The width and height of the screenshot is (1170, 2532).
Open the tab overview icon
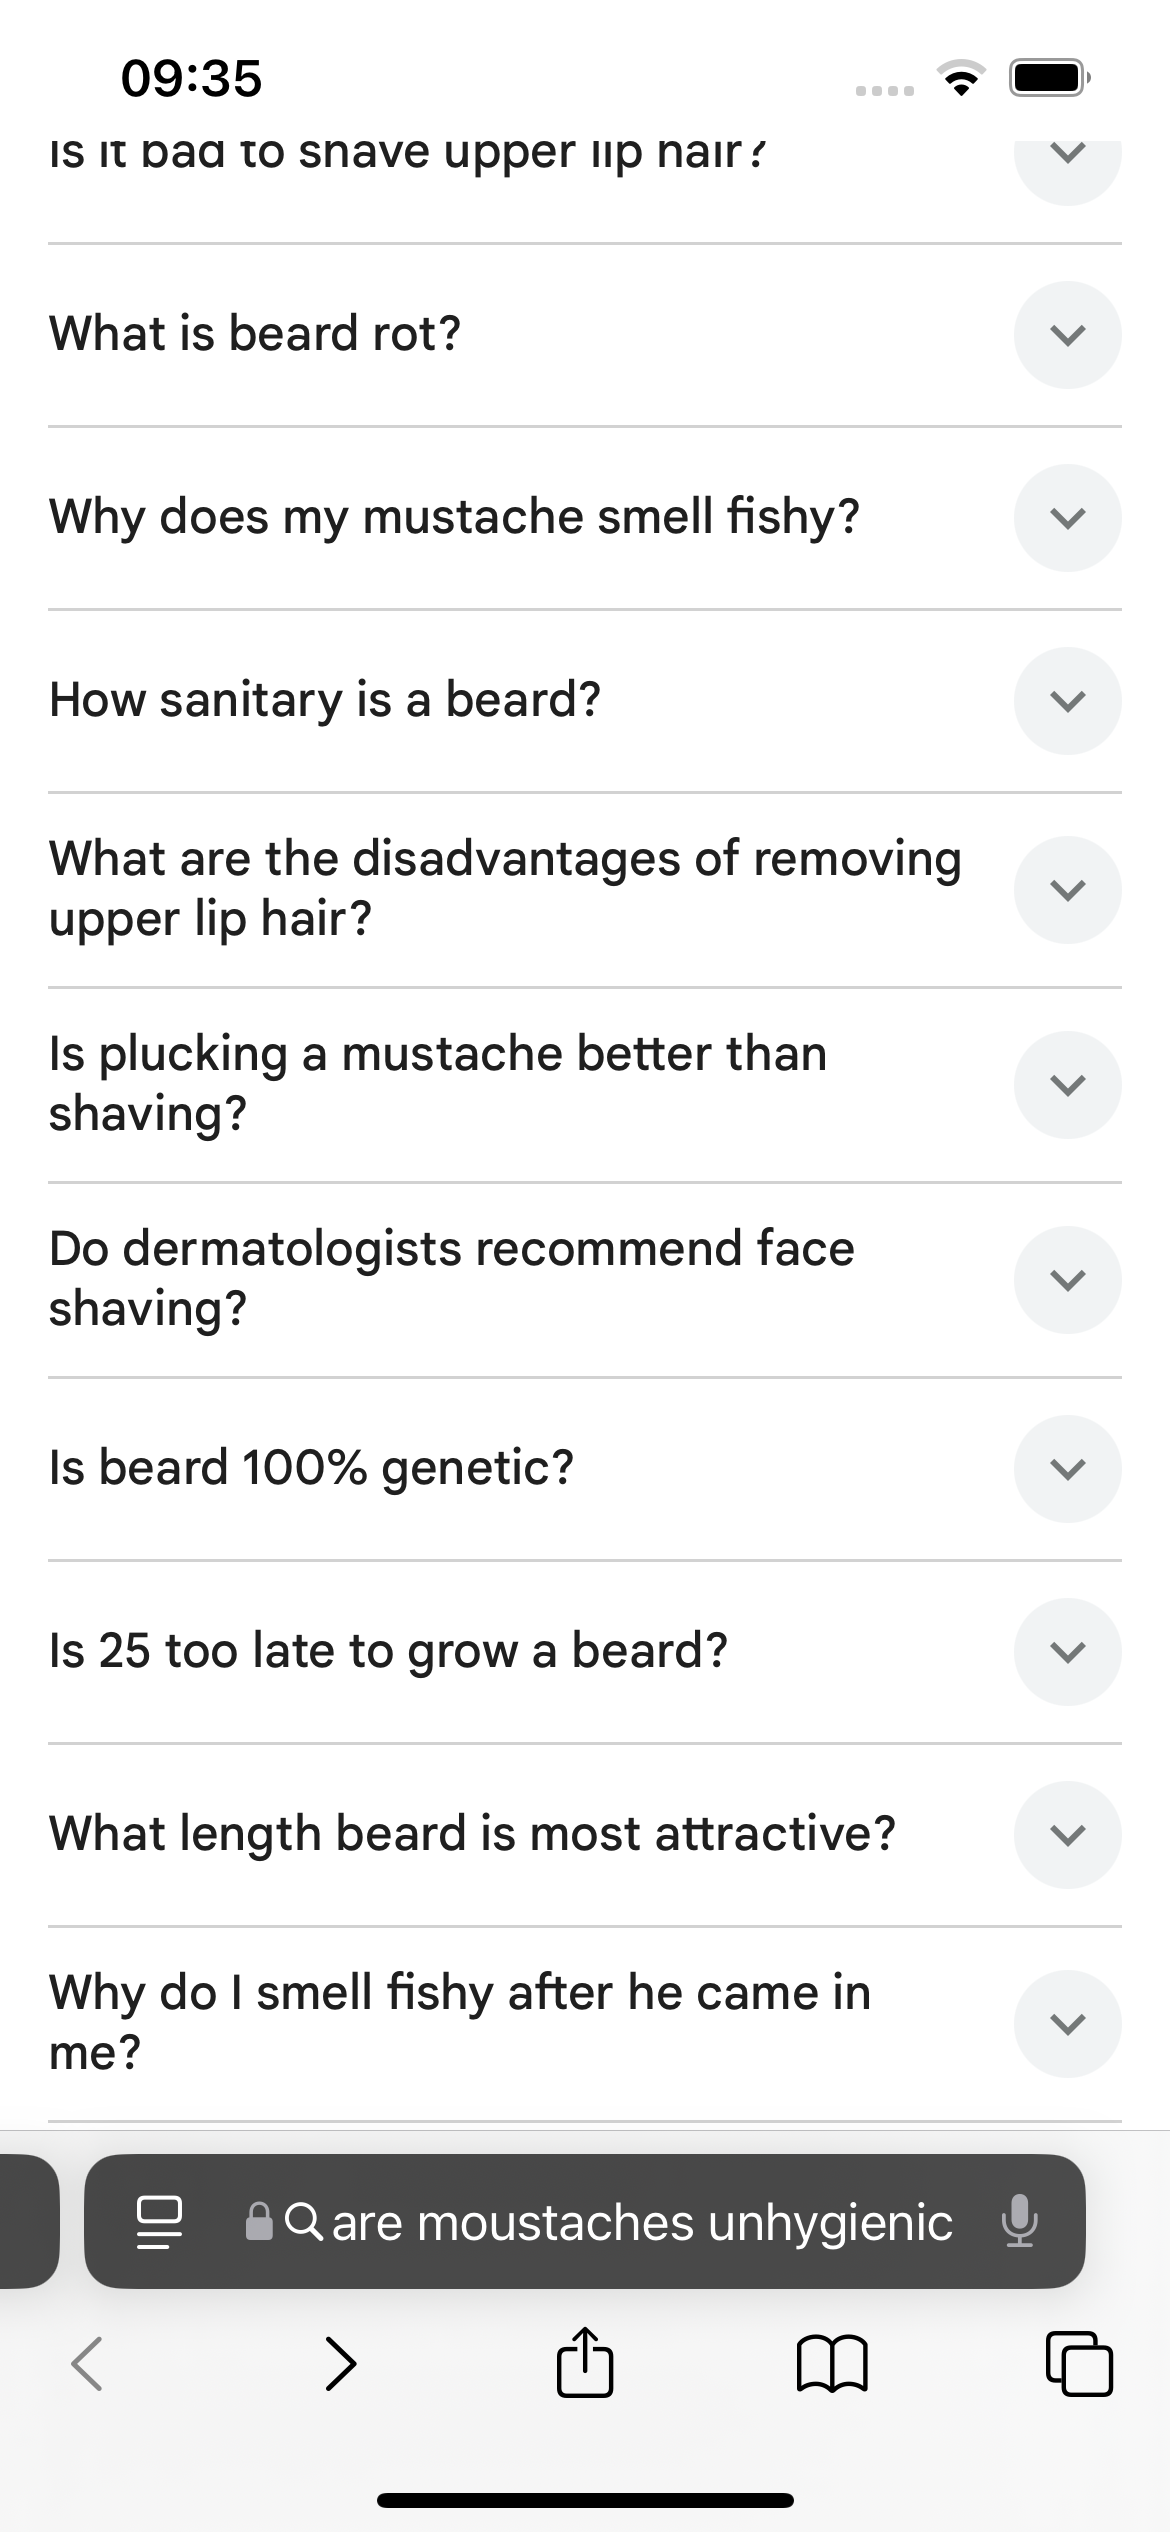(x=1078, y=2364)
